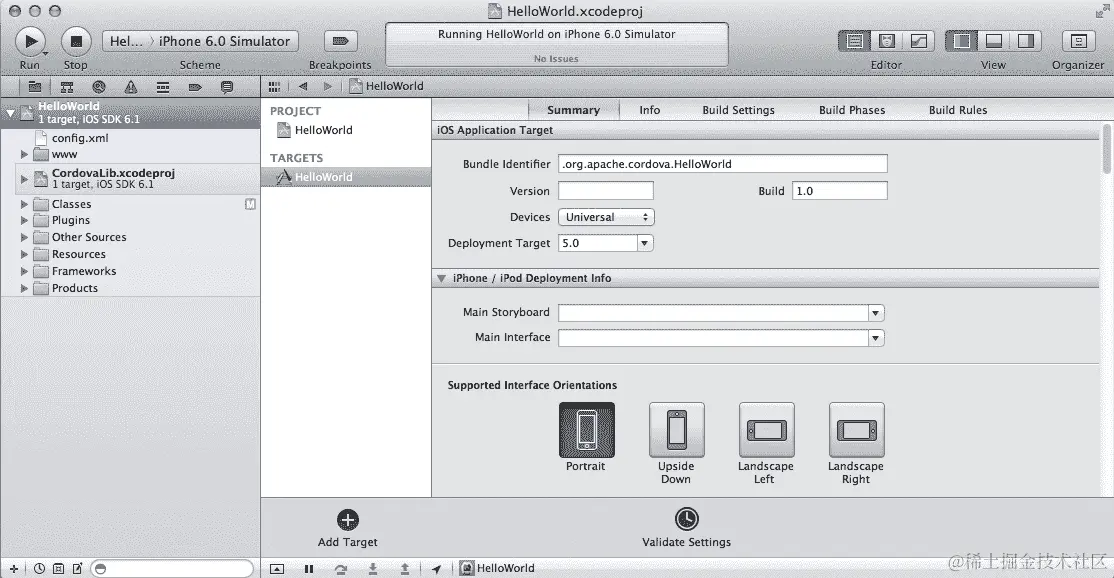1114x578 pixels.
Task: Switch to the Build Phases tab
Action: pos(851,110)
